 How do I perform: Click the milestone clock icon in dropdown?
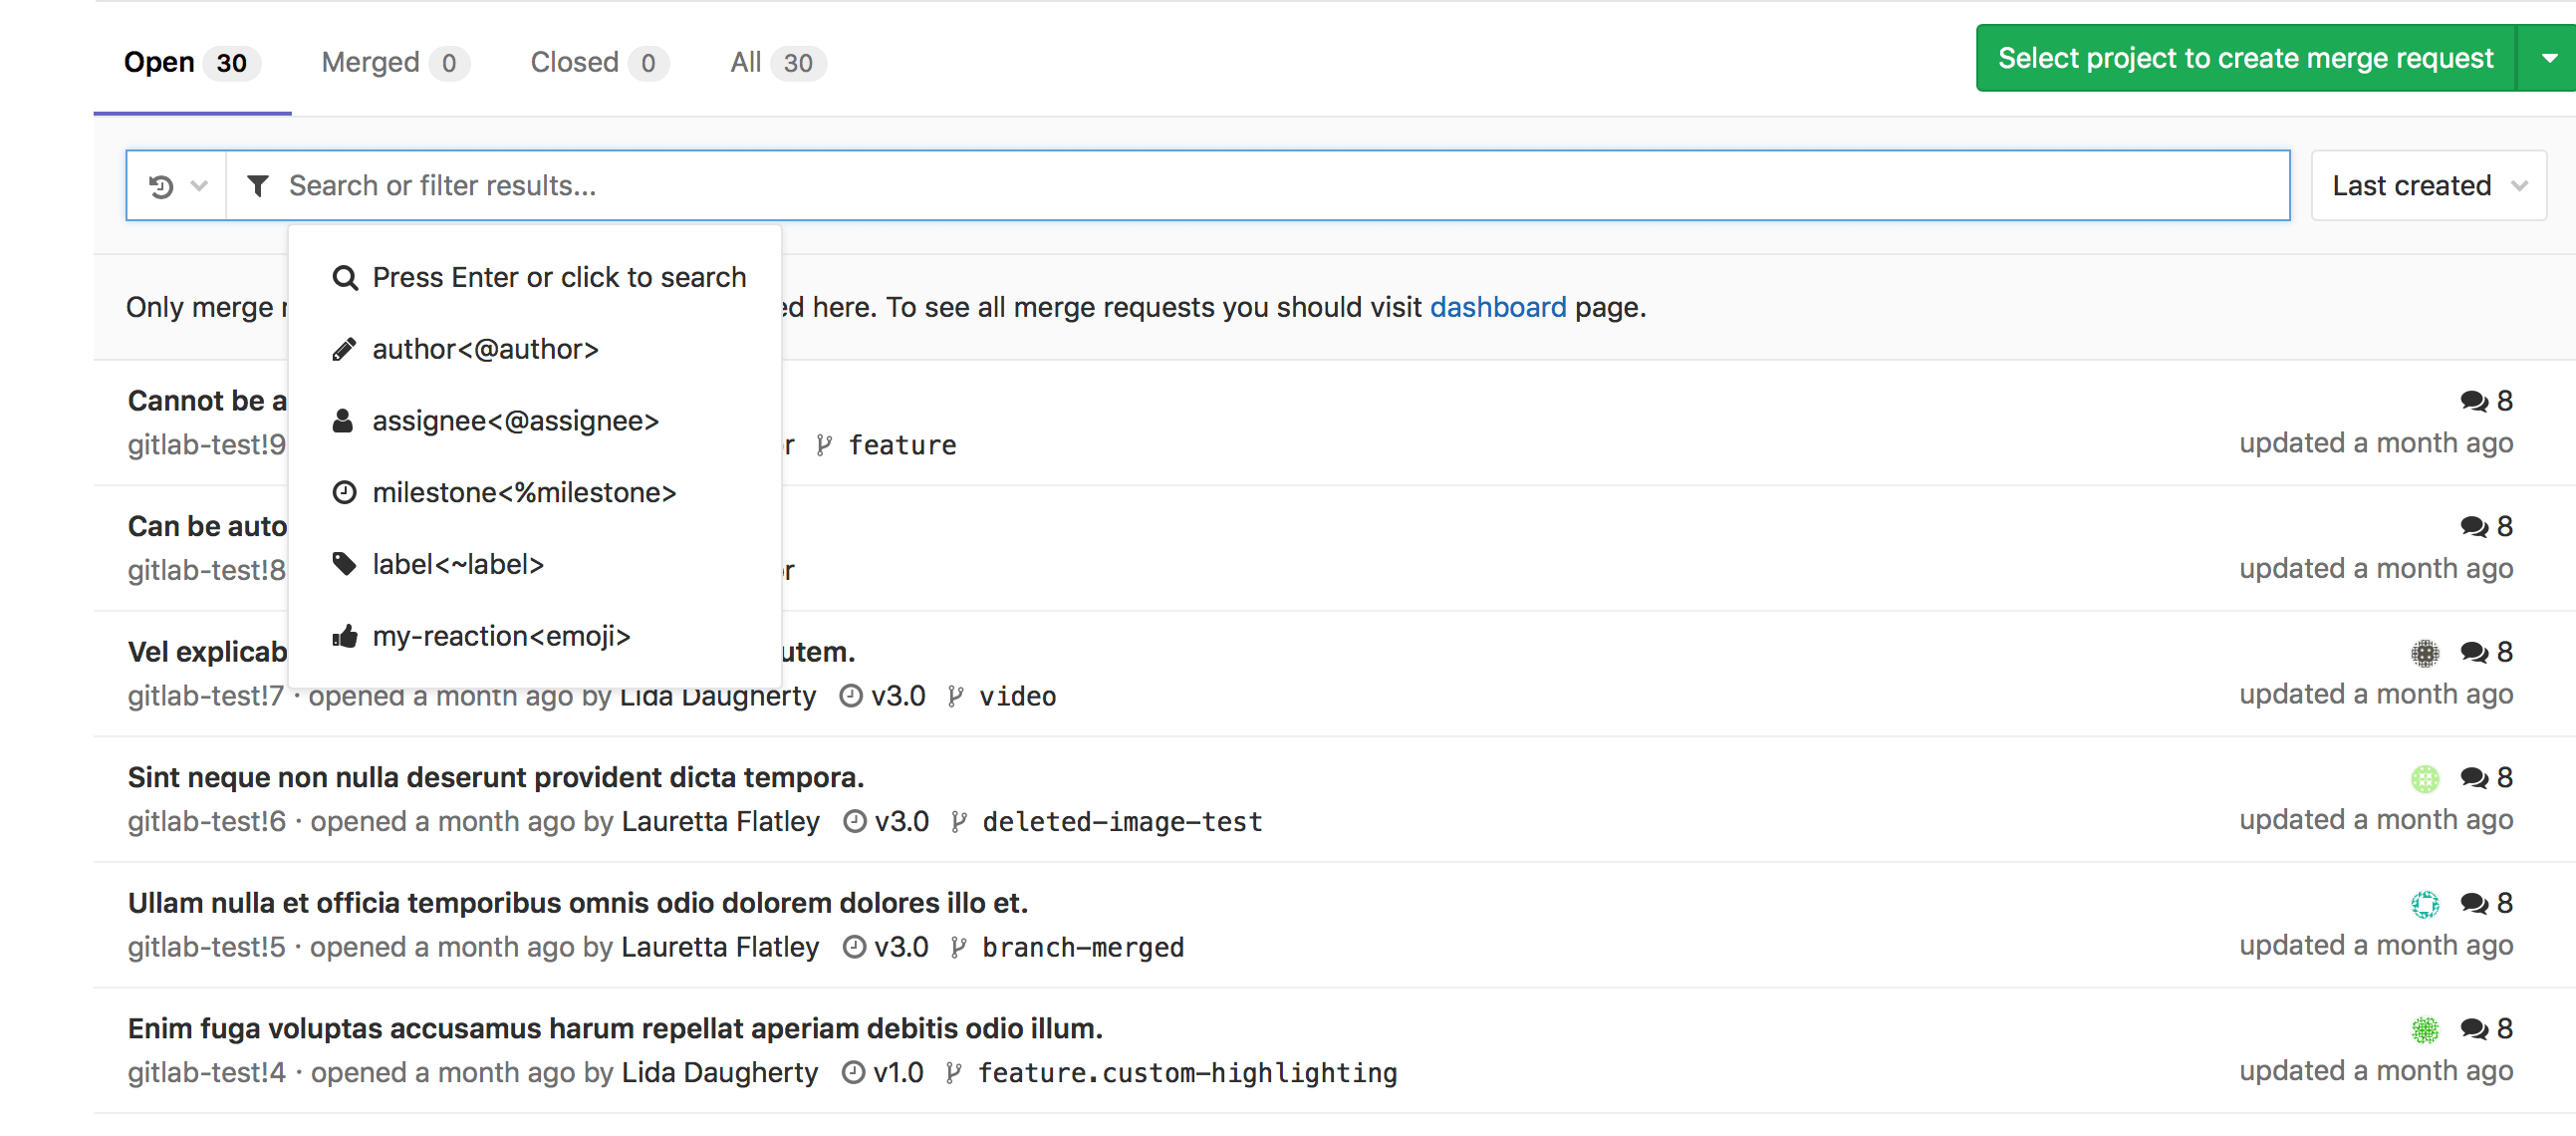click(x=342, y=493)
